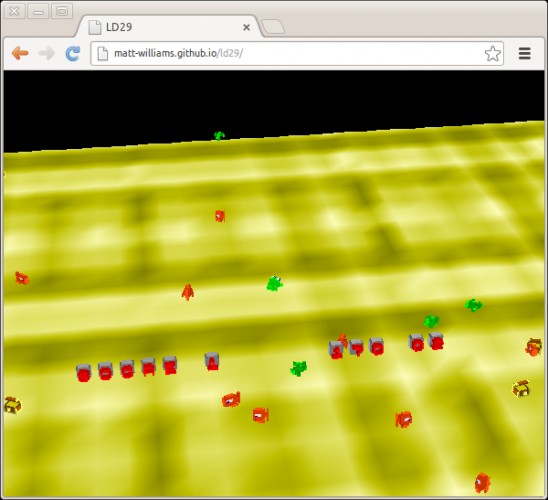Click the orange fish in bottom right corner
The image size is (548, 500).
tap(482, 483)
